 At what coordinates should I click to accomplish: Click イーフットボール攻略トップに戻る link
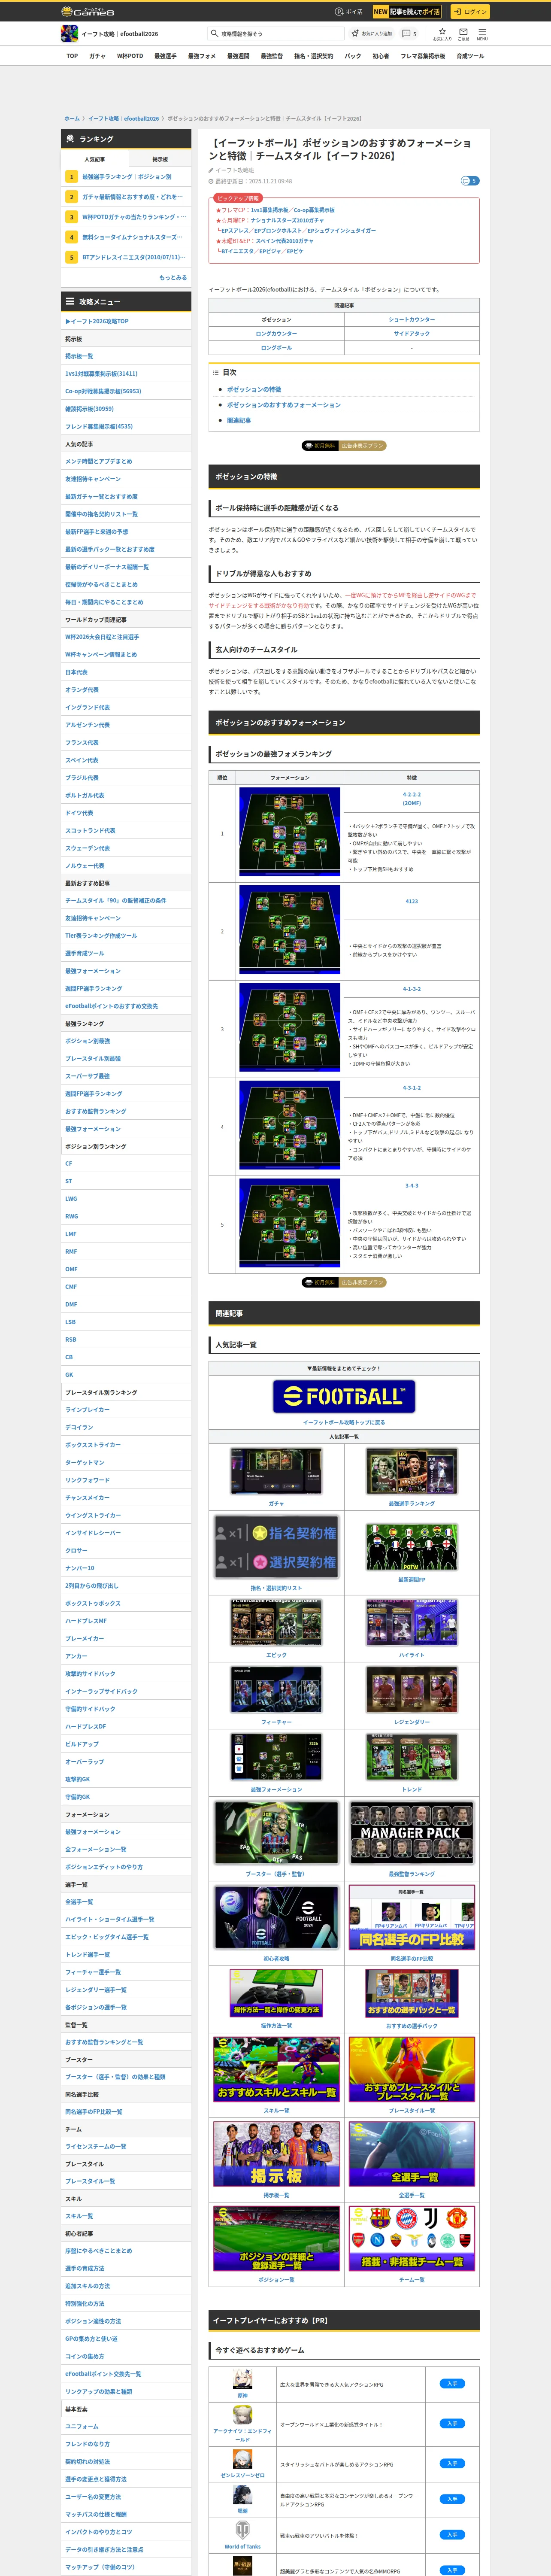click(344, 1422)
